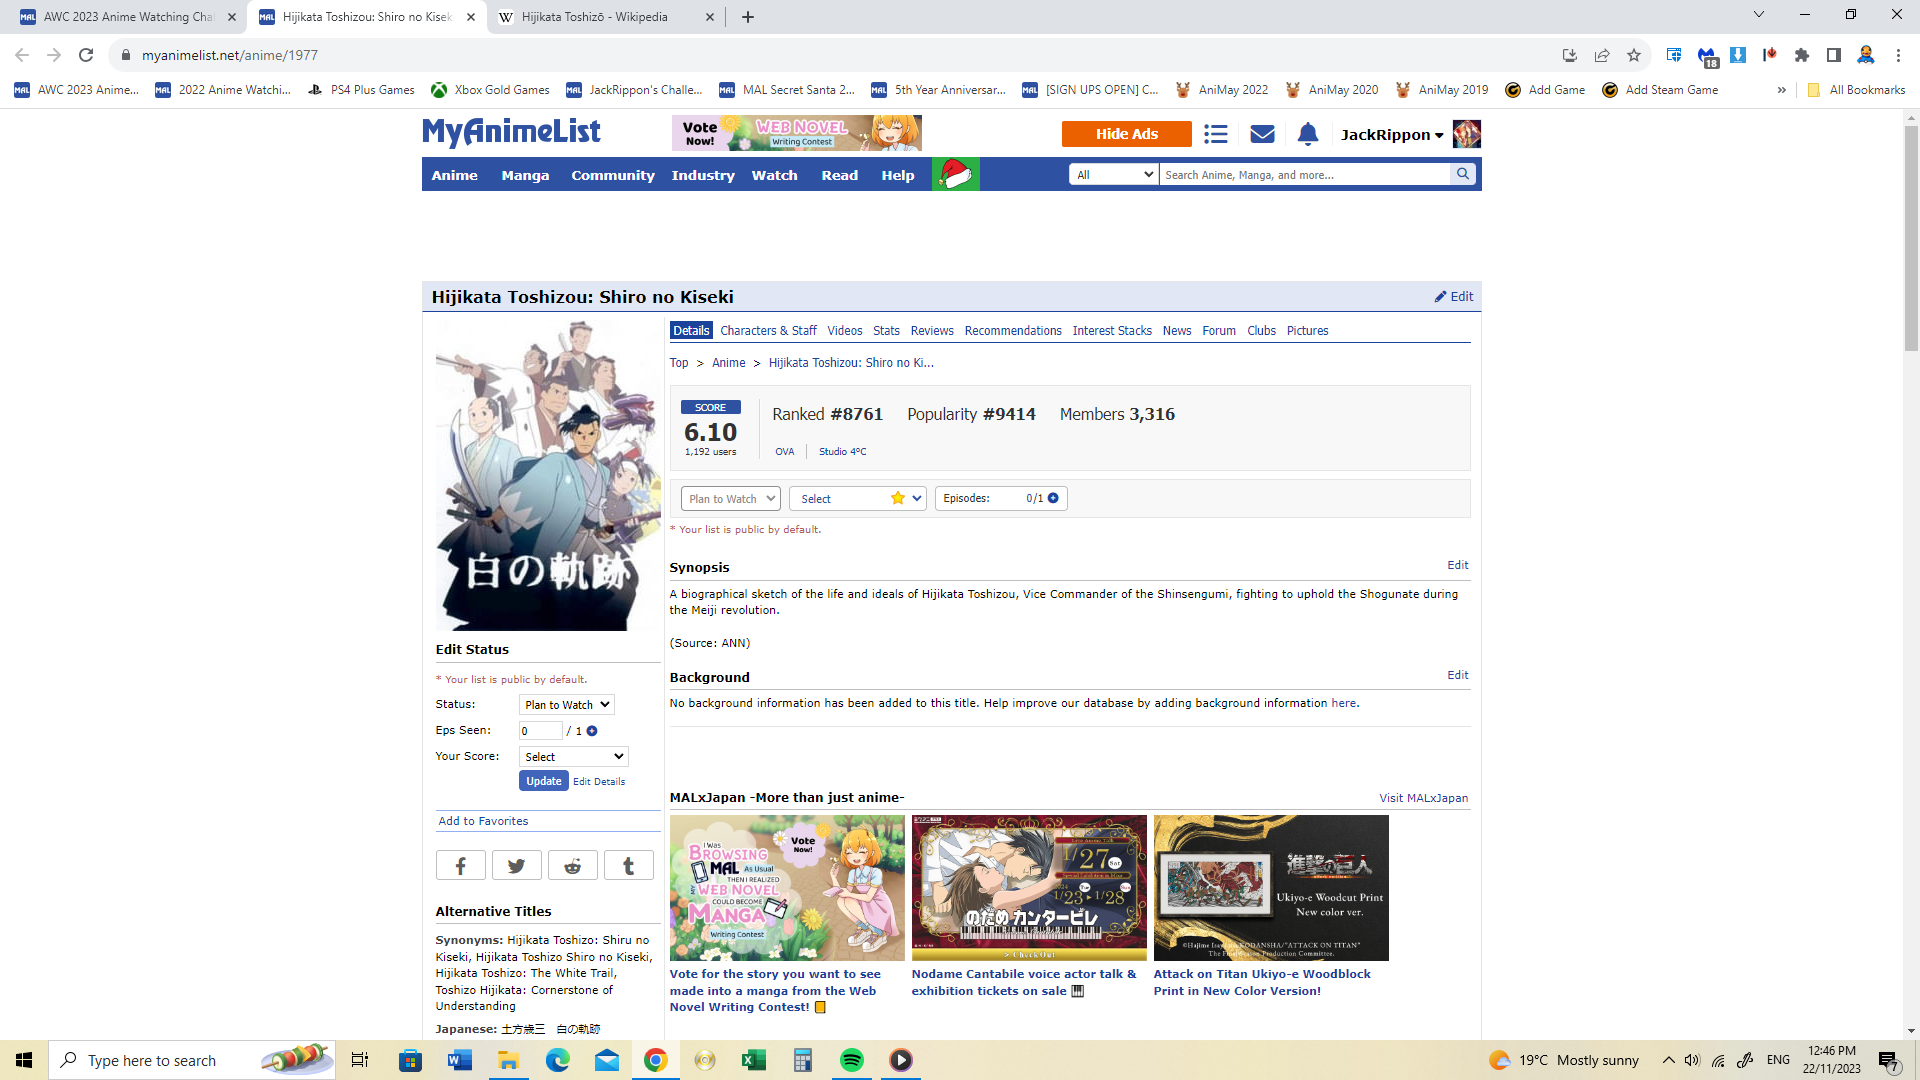Open the Your Score Select dropdown
Screen dimensions: 1920x1080
pos(573,757)
